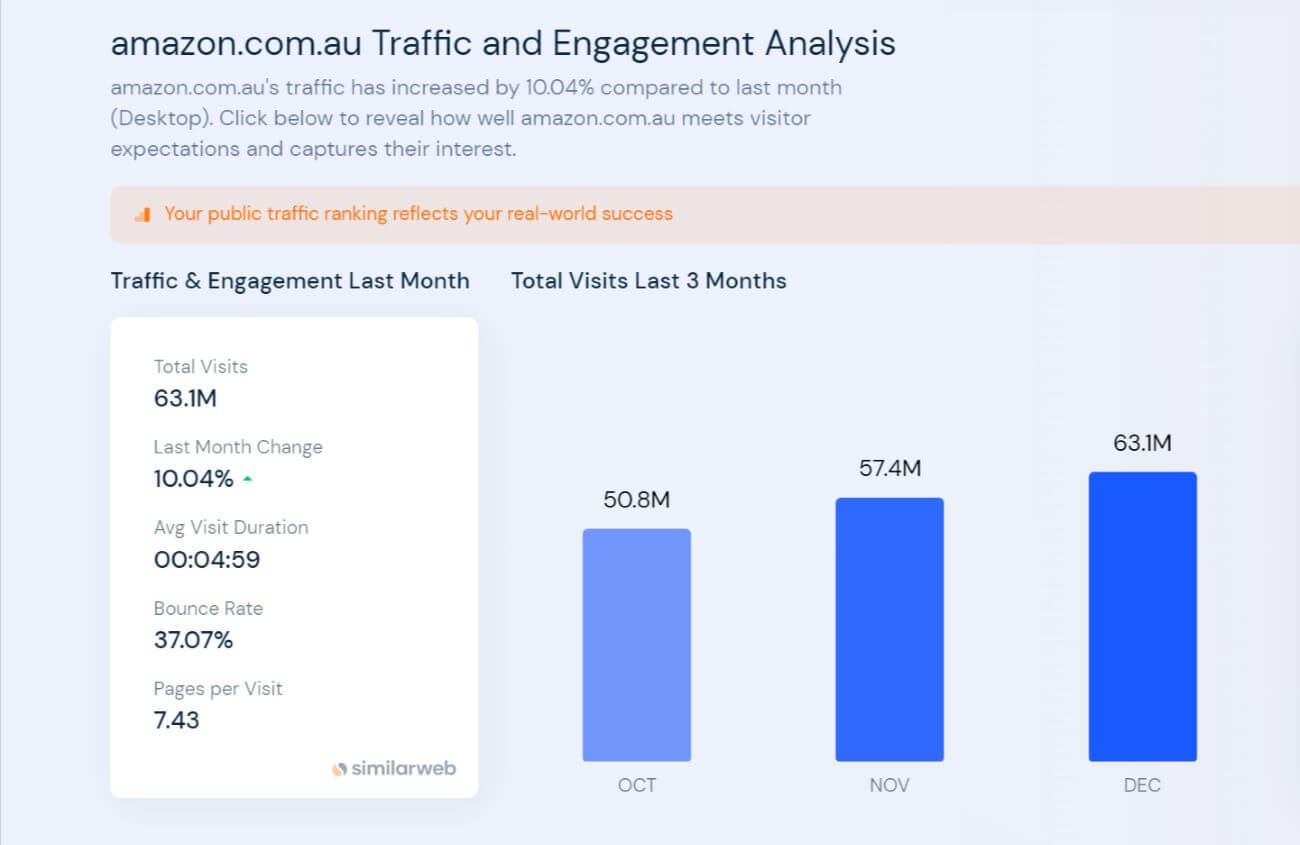Viewport: 1300px width, 845px height.
Task: Click the 50.8M value label
Action: (637, 500)
